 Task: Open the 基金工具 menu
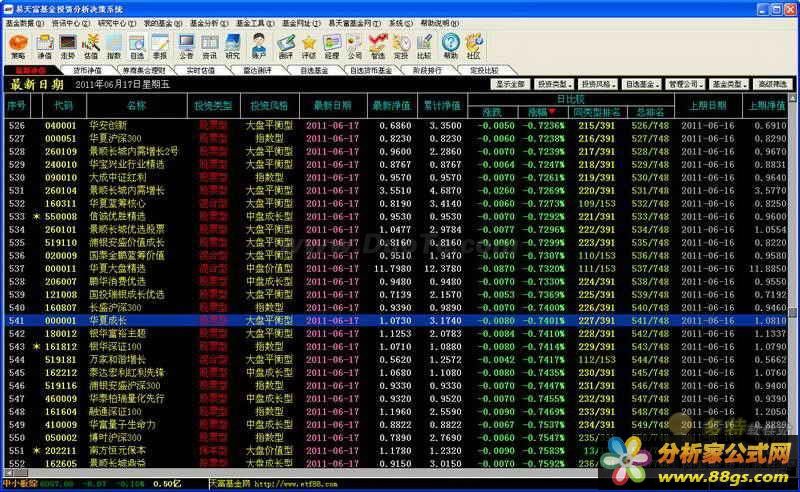point(255,23)
